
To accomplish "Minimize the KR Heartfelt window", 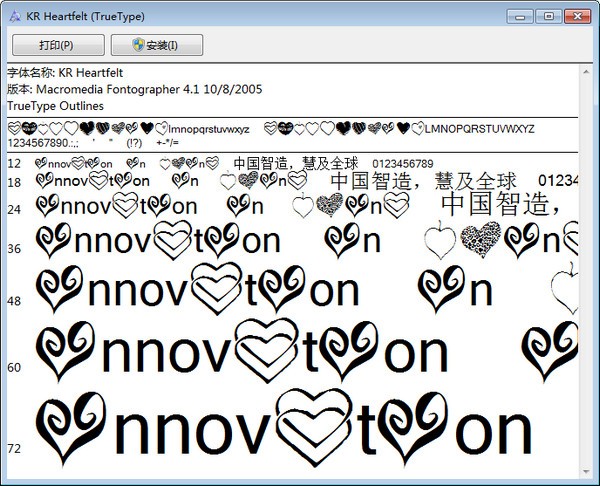I will [520, 16].
